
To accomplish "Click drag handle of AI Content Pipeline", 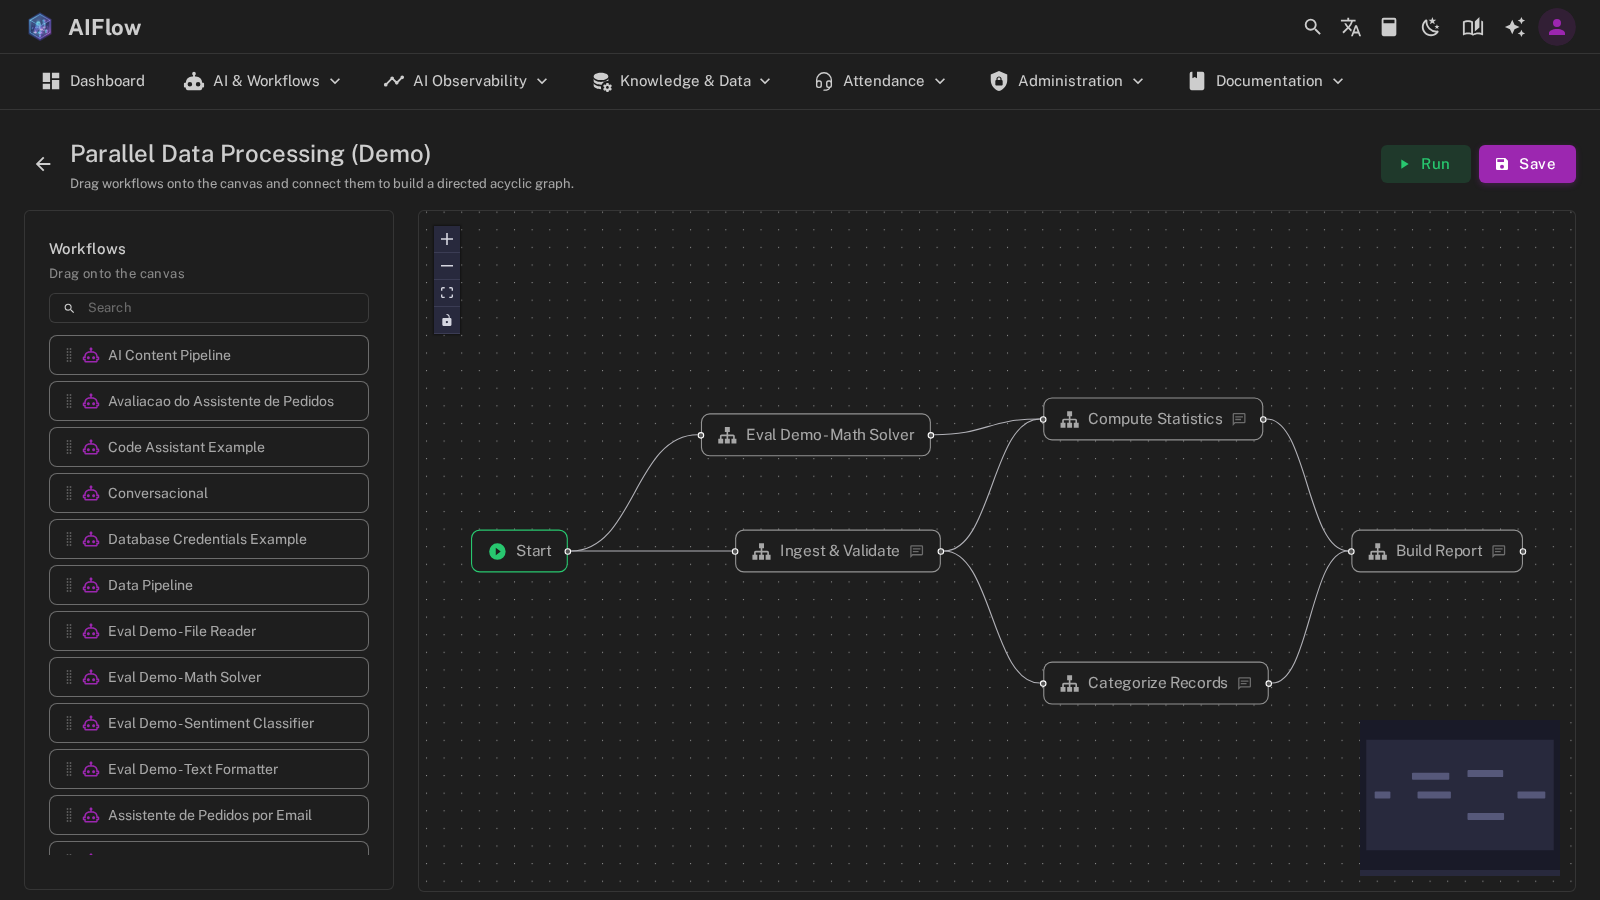I will pos(69,355).
